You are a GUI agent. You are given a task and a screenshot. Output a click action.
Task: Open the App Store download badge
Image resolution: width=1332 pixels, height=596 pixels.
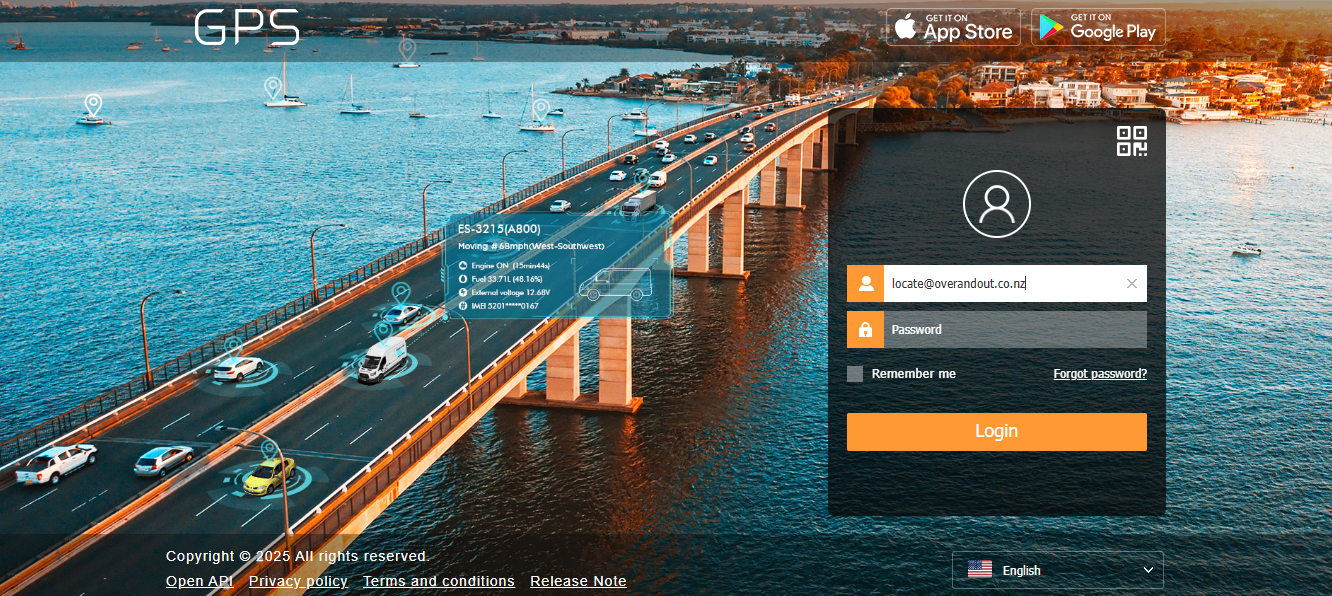(x=953, y=27)
